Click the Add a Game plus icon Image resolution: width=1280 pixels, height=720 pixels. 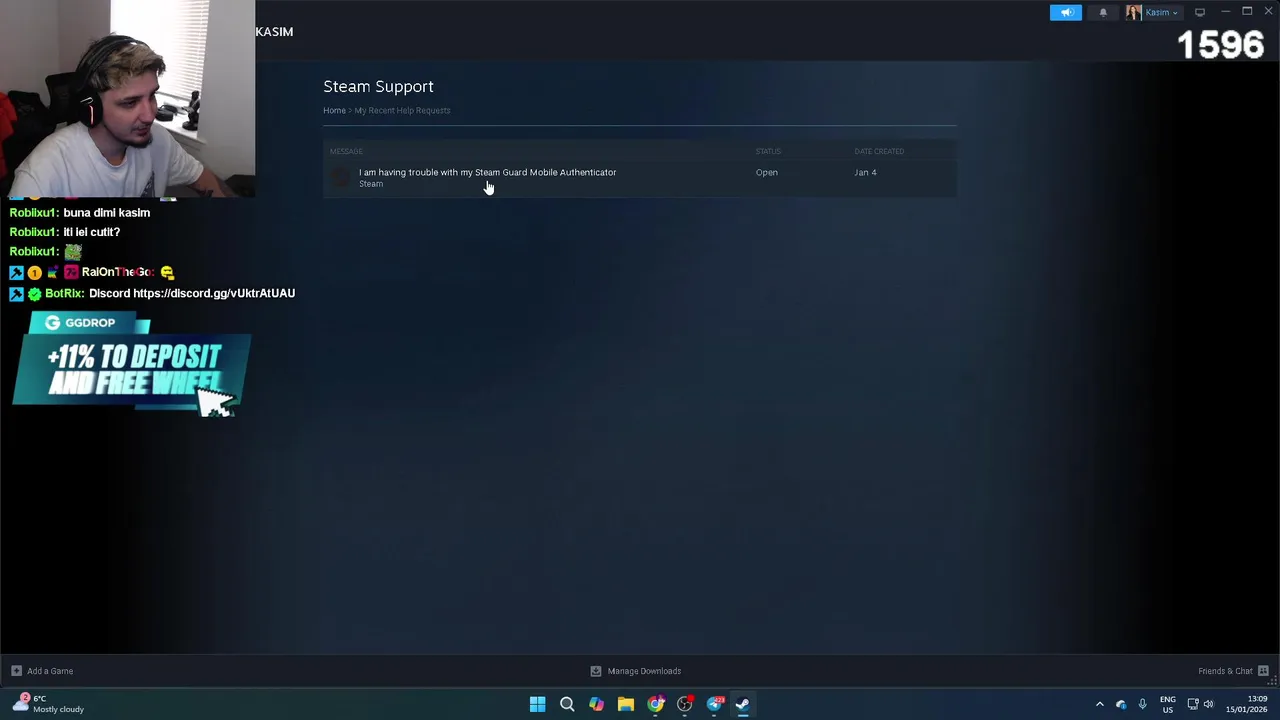pos(16,671)
